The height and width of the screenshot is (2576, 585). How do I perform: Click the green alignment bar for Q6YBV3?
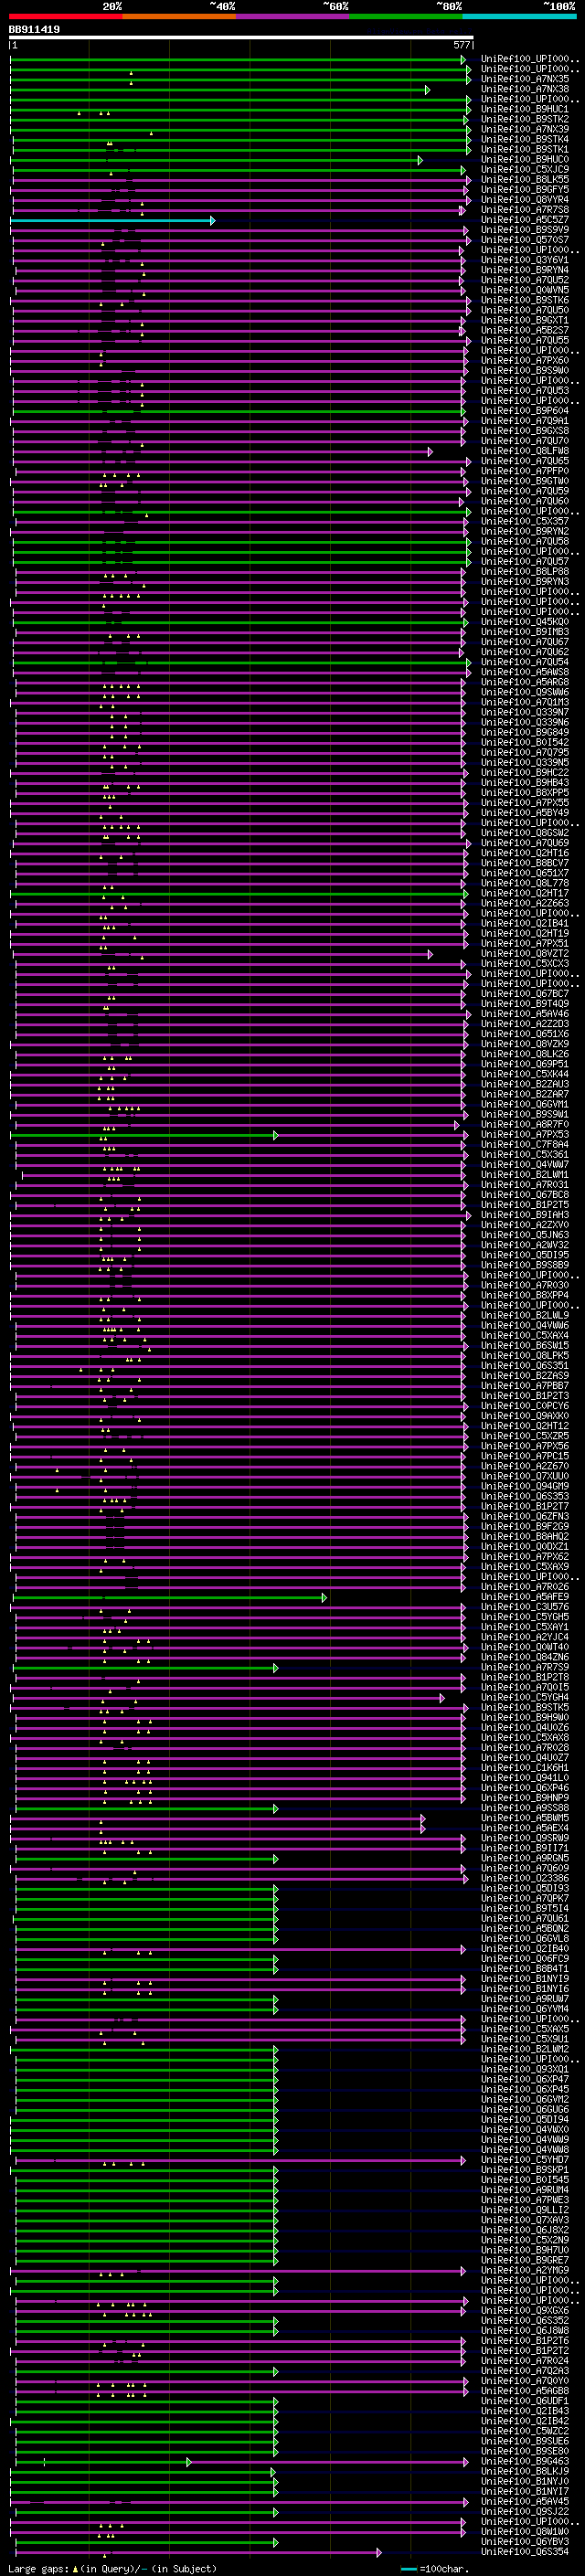point(145,2543)
